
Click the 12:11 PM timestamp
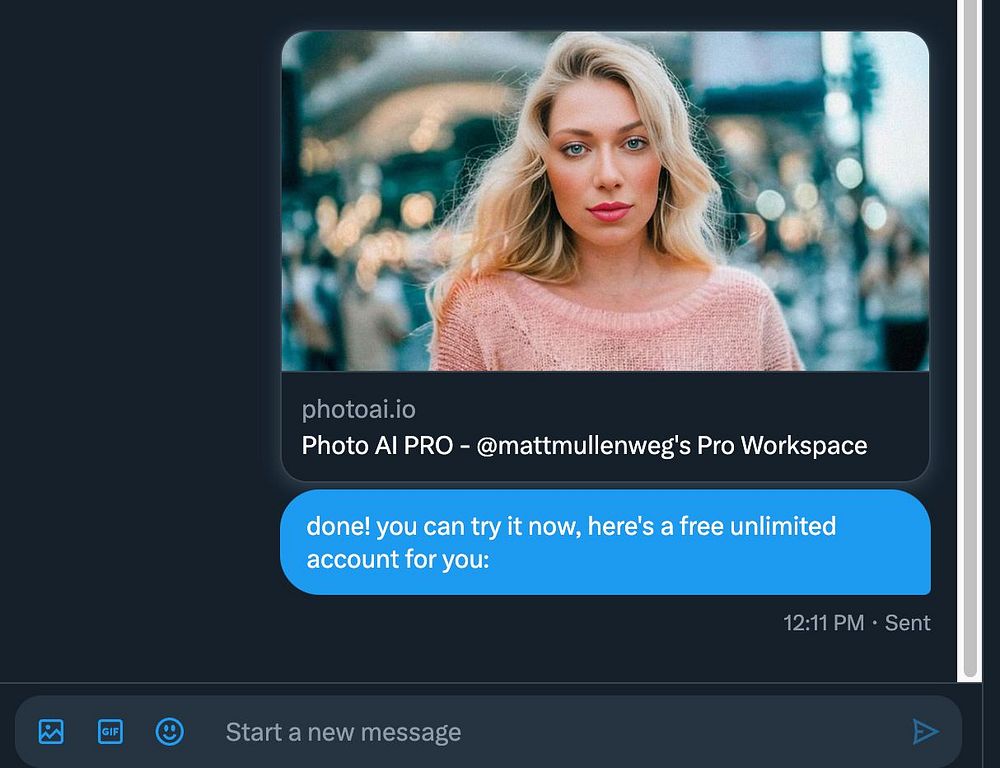(x=823, y=623)
